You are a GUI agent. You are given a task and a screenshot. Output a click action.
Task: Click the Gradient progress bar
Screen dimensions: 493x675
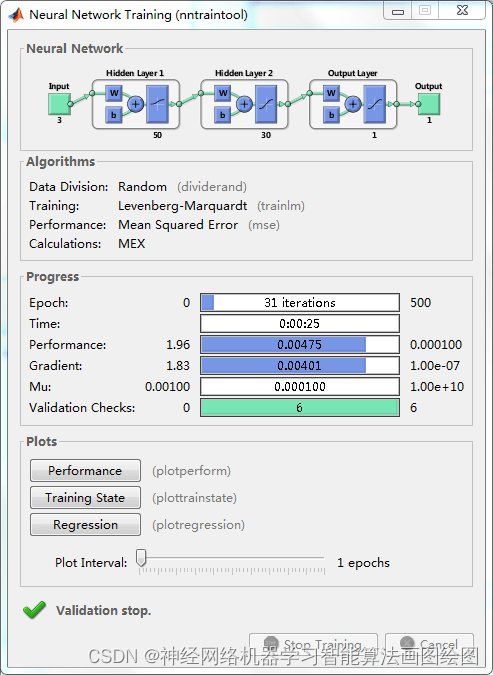tap(300, 365)
